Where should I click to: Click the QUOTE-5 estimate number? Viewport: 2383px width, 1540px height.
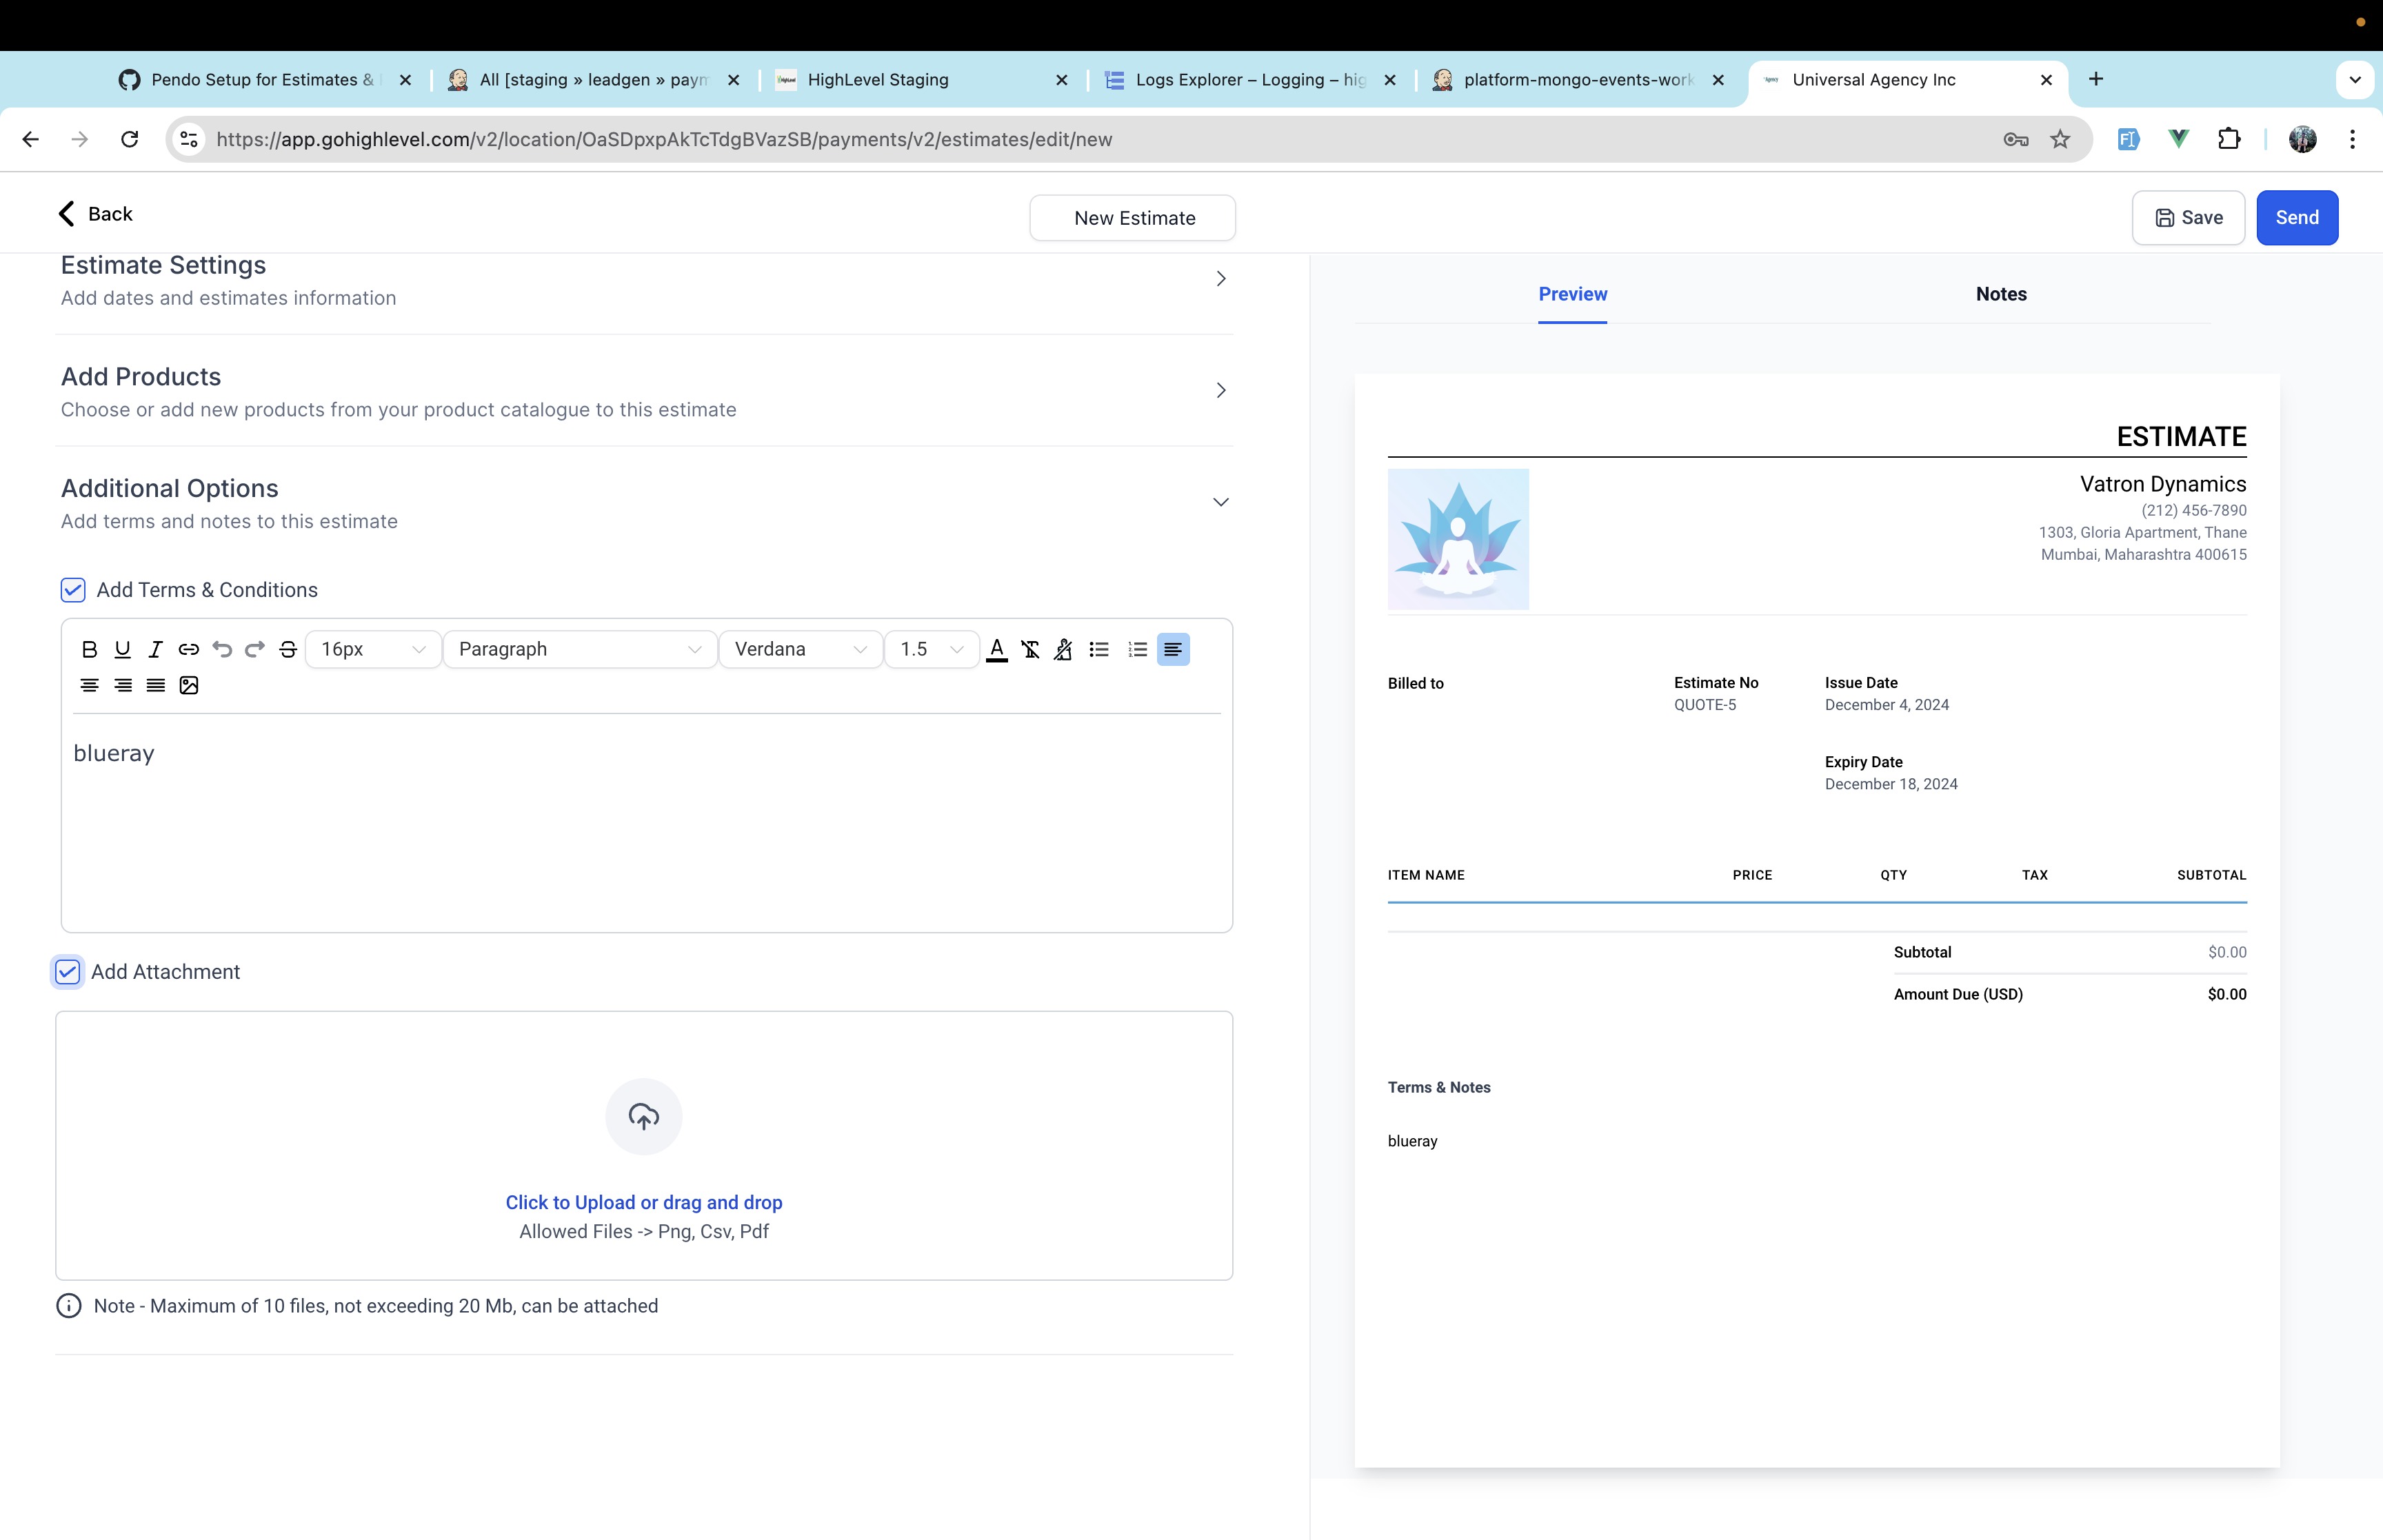point(1705,705)
